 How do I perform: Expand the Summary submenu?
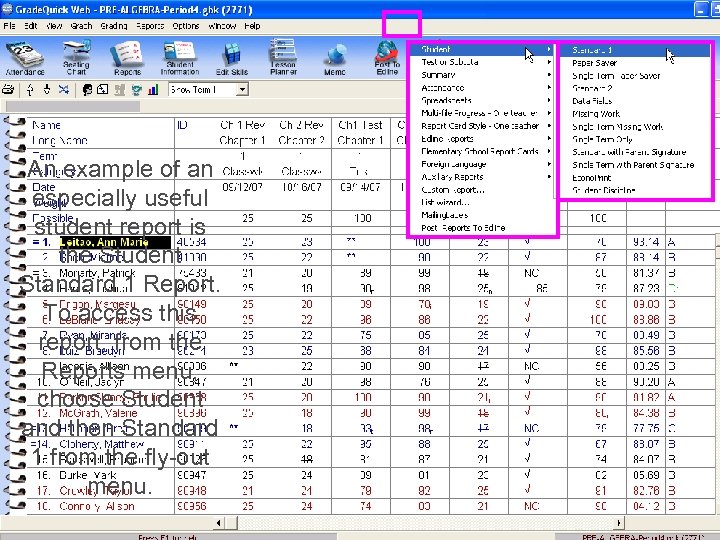438,75
